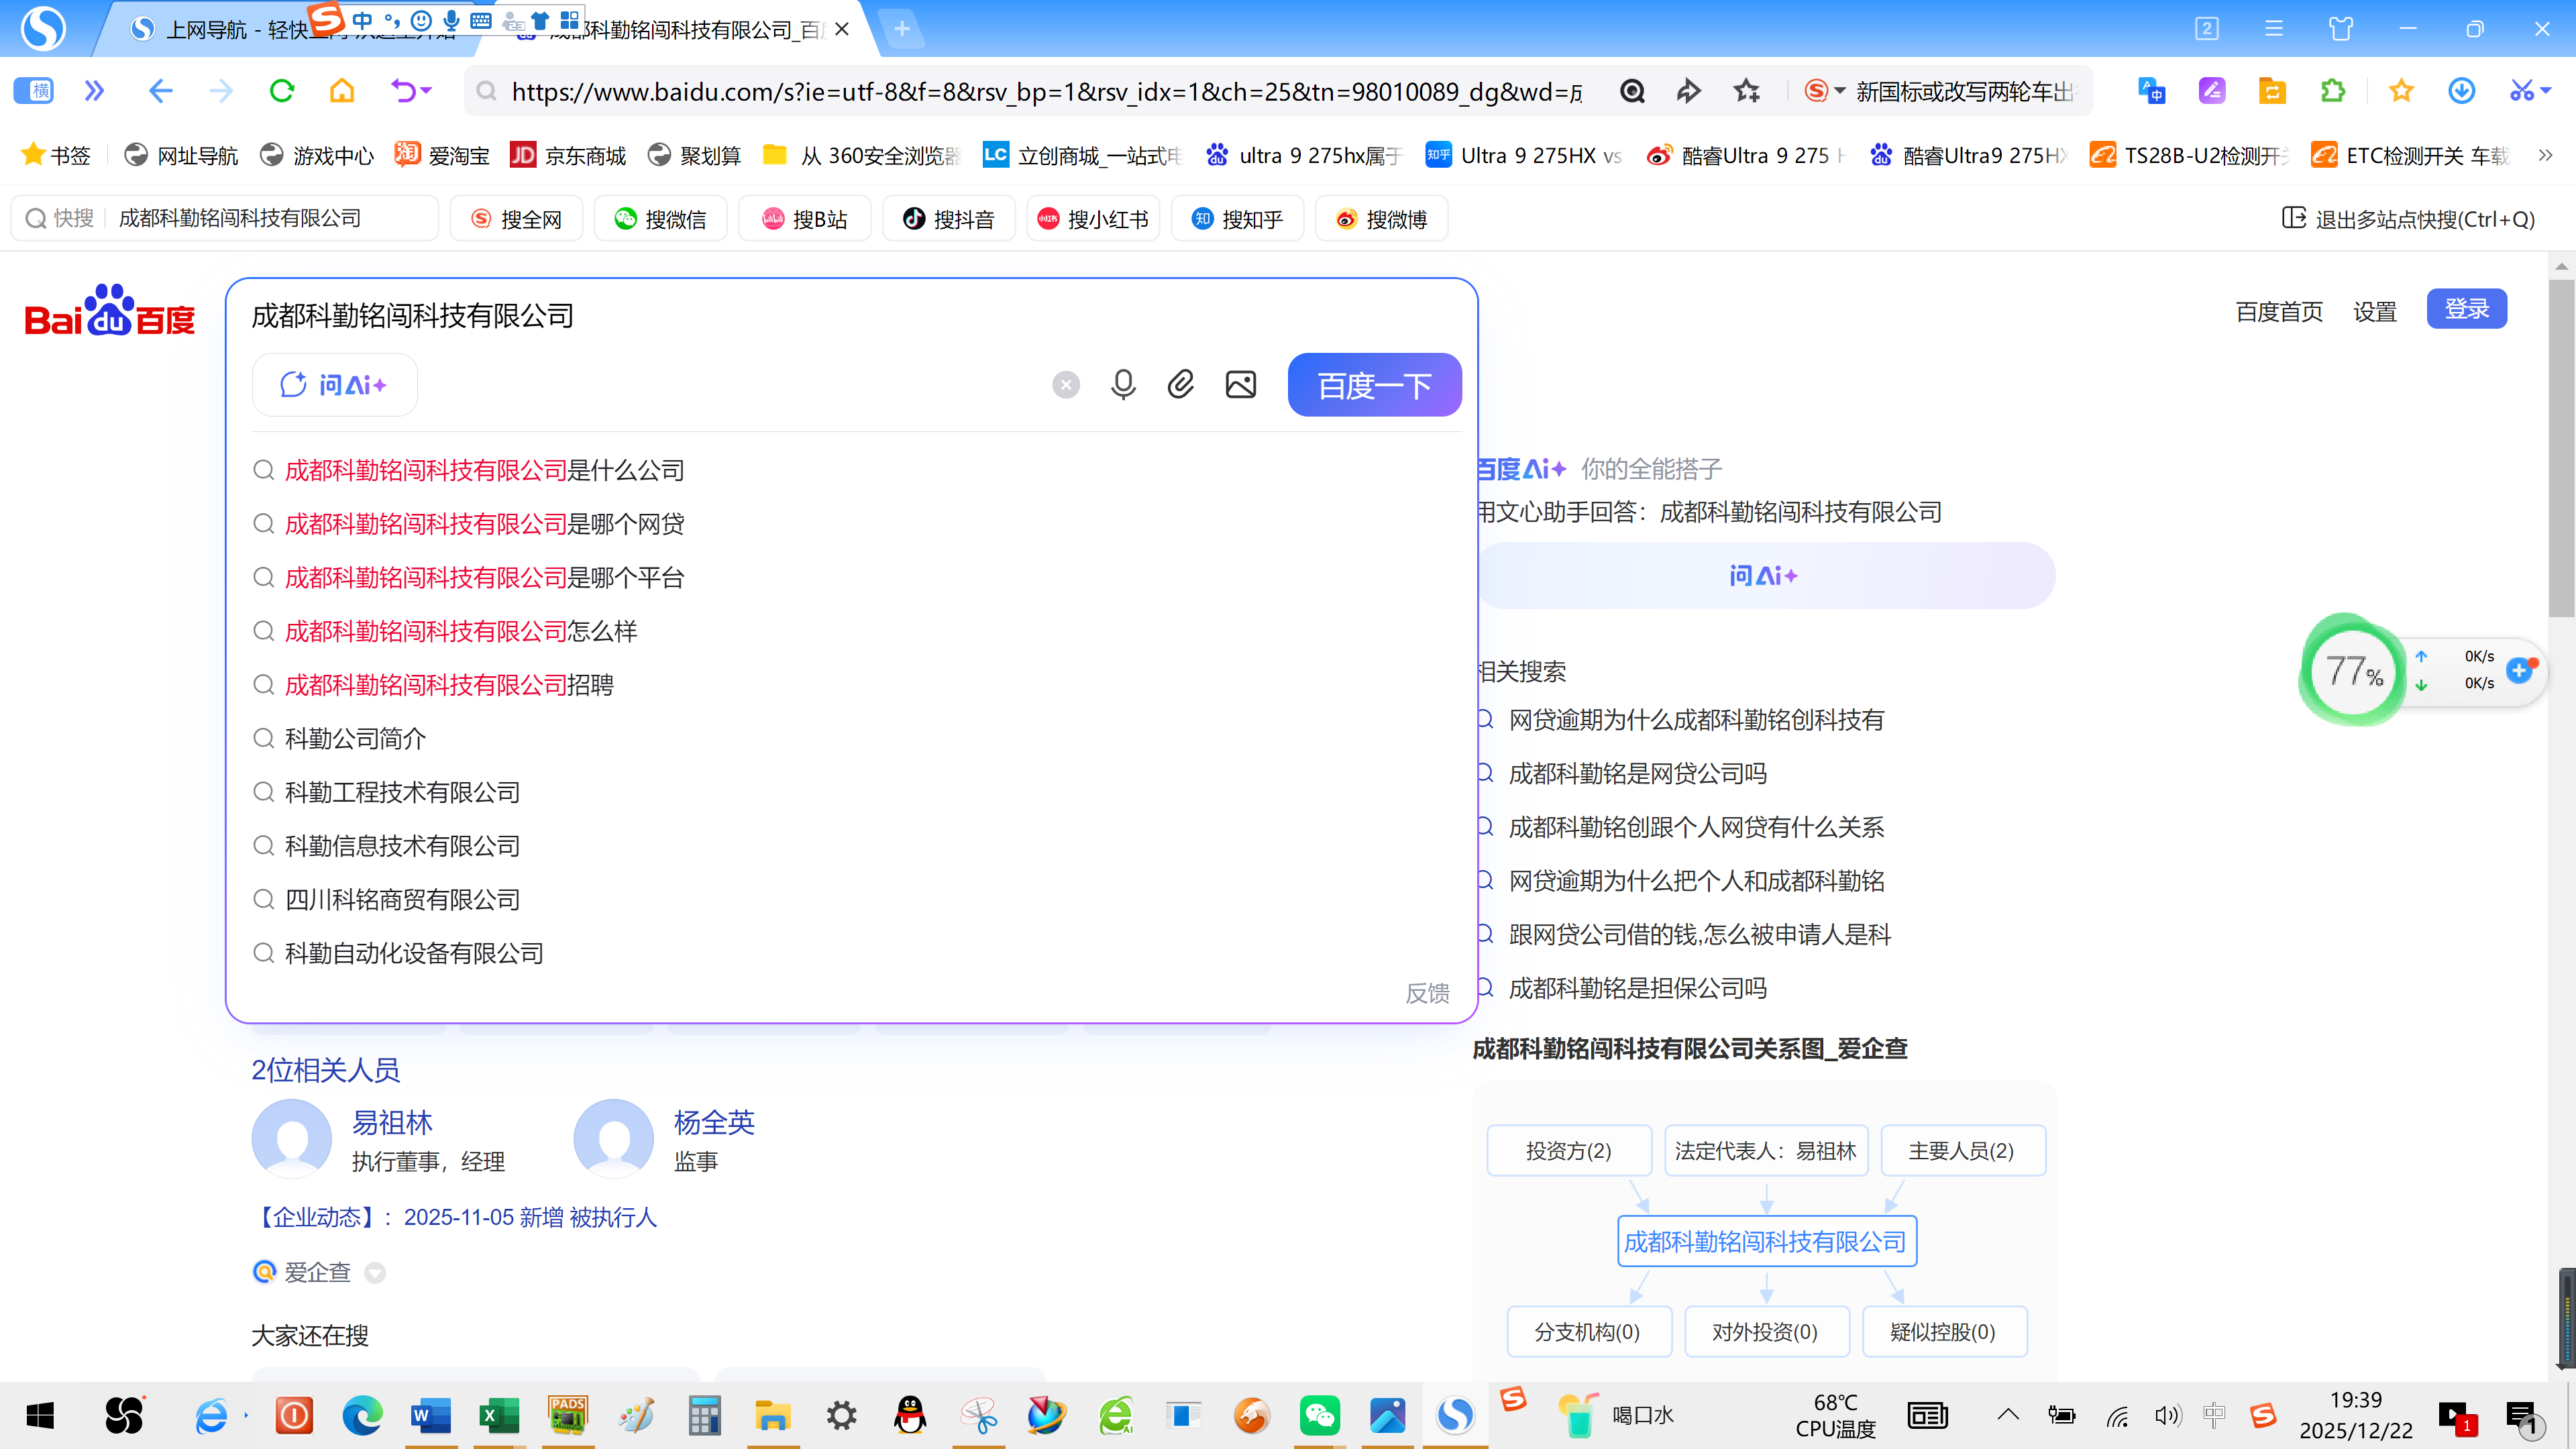Bookmark page with address bar star
This screenshot has width=2576, height=1449.
click(1747, 92)
